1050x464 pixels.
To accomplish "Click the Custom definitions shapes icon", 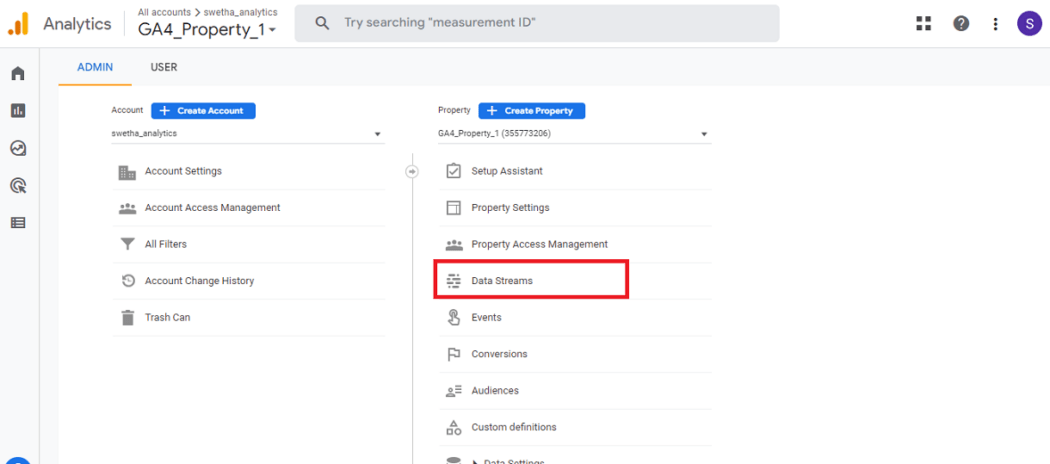I will pos(453,427).
